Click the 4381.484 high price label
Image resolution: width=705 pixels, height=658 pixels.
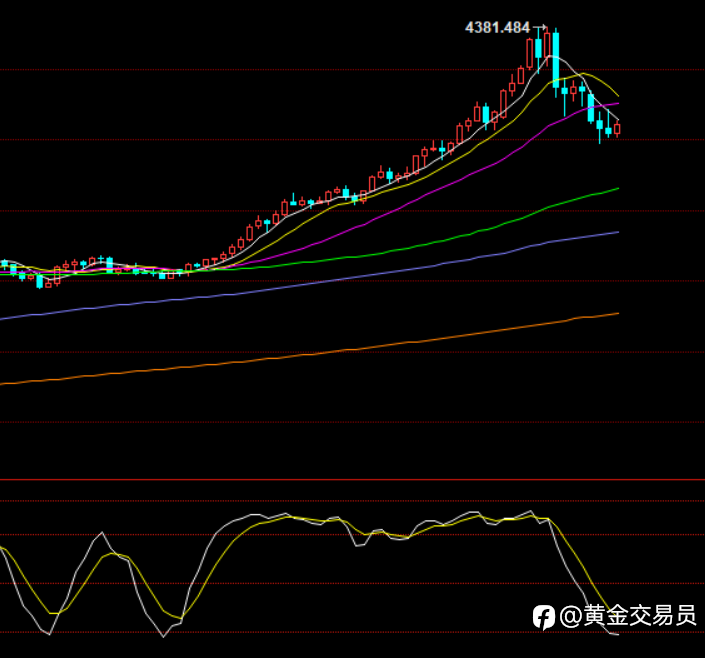497,28
